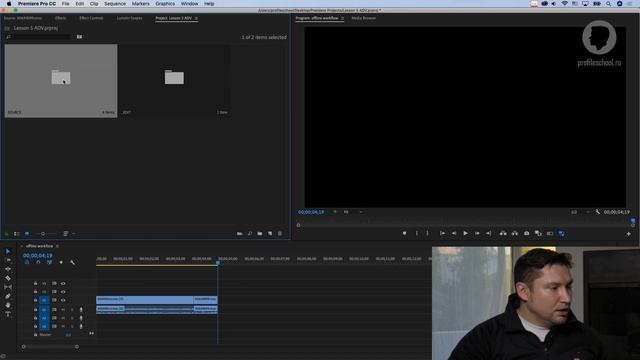Open offline workflow timeline panel menu
This screenshot has width=640, height=360.
pyautogui.click(x=57, y=246)
